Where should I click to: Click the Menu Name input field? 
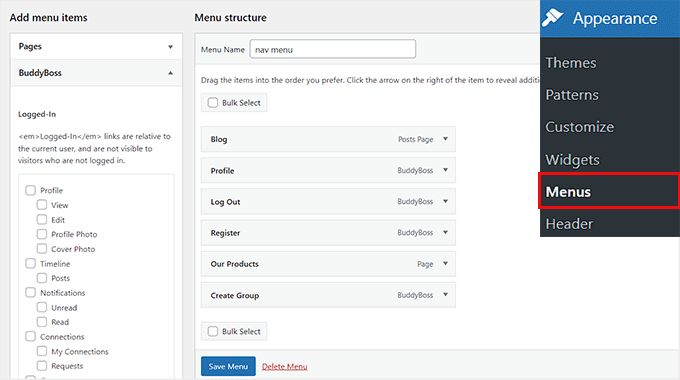333,49
